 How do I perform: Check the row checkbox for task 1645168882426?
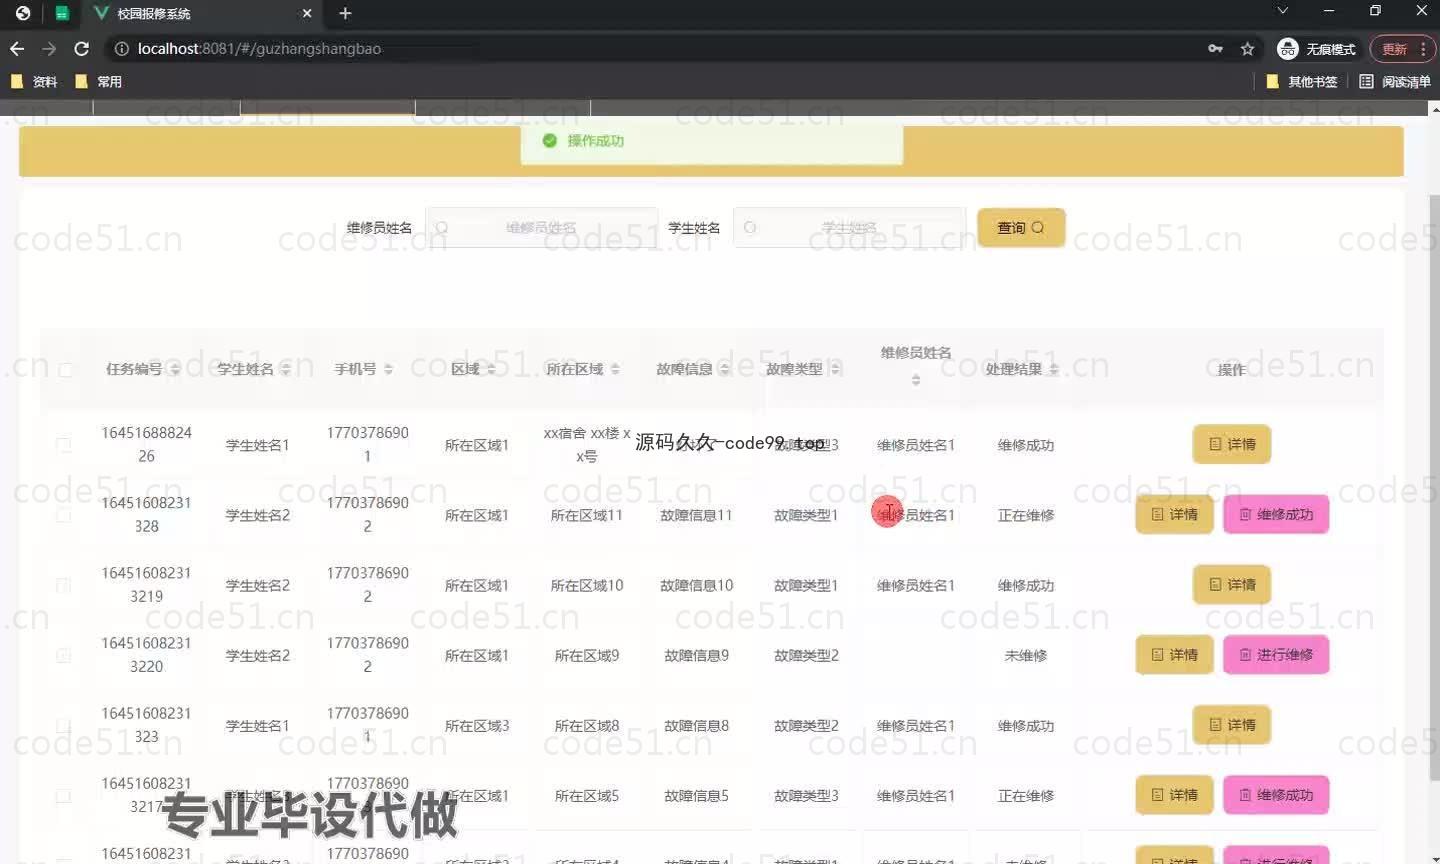pyautogui.click(x=64, y=445)
